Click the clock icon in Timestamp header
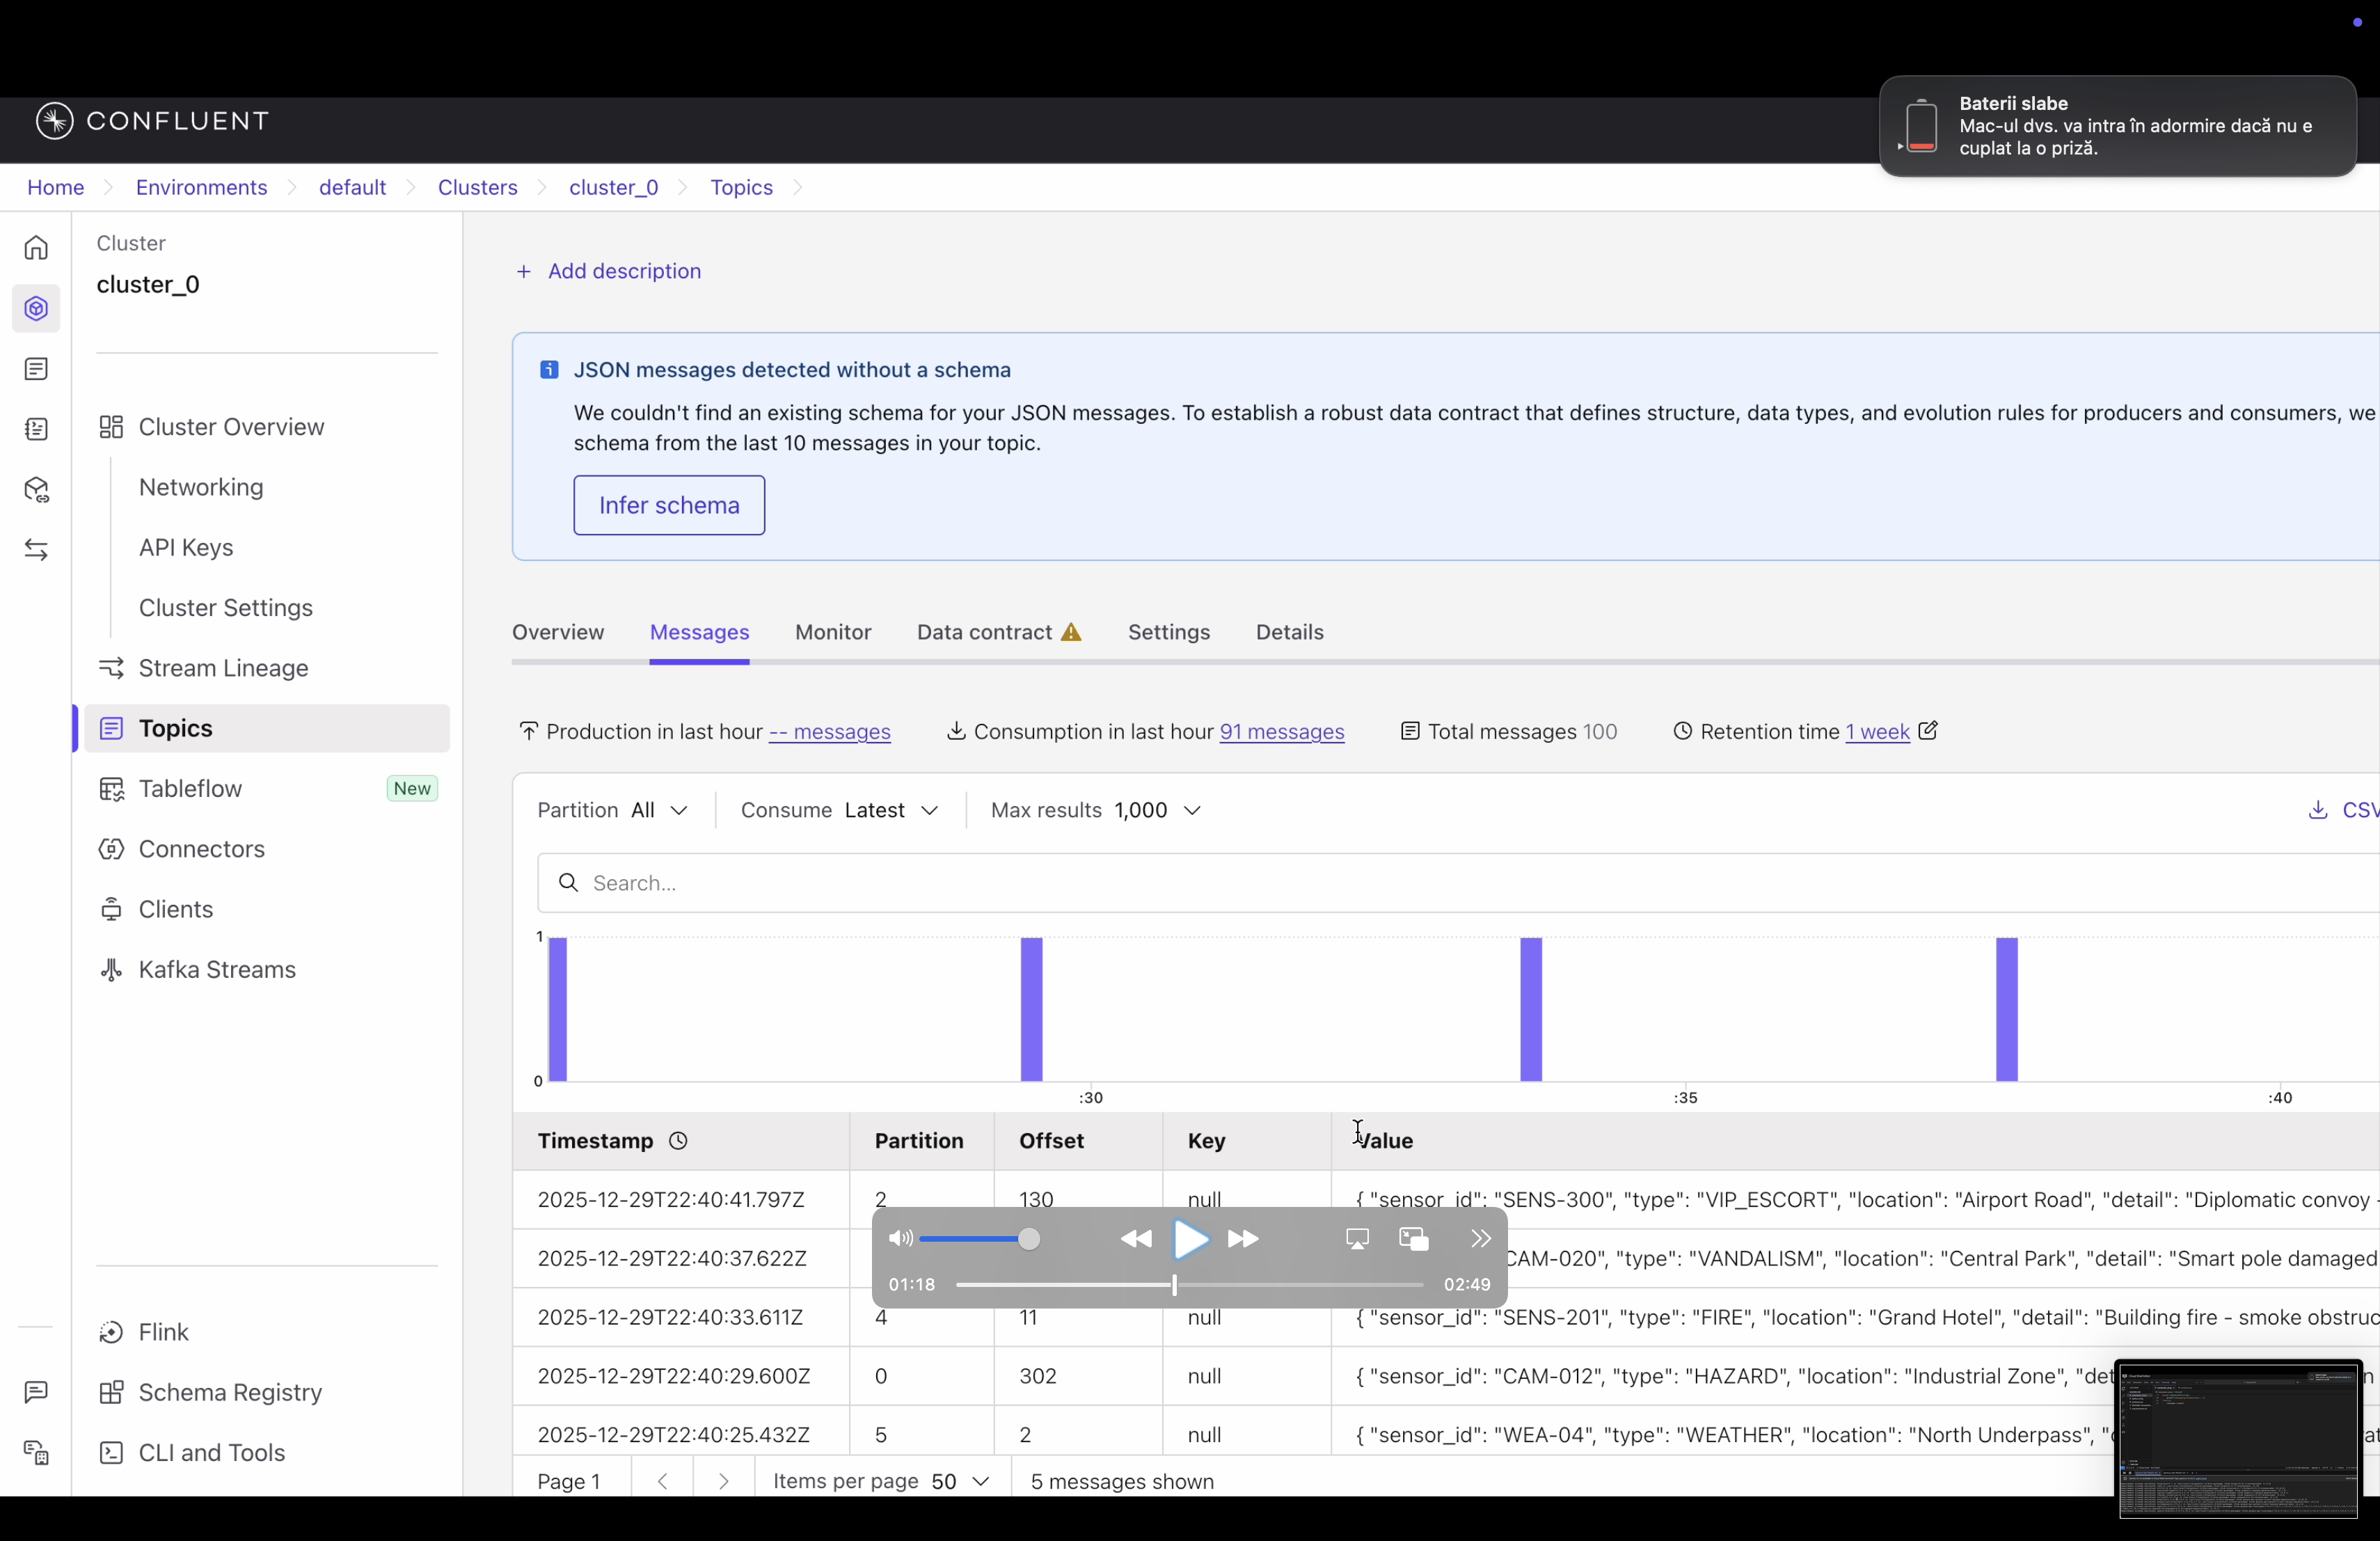This screenshot has width=2380, height=1541. [x=678, y=1141]
